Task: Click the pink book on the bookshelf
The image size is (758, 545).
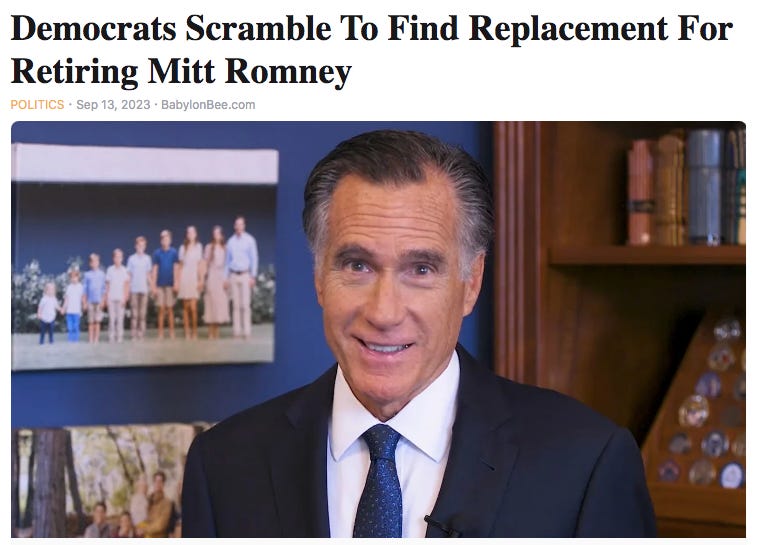Action: coord(641,192)
